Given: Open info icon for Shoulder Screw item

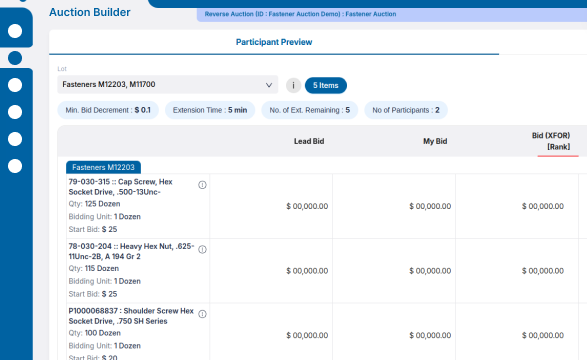Looking at the screenshot, I should (202, 314).
